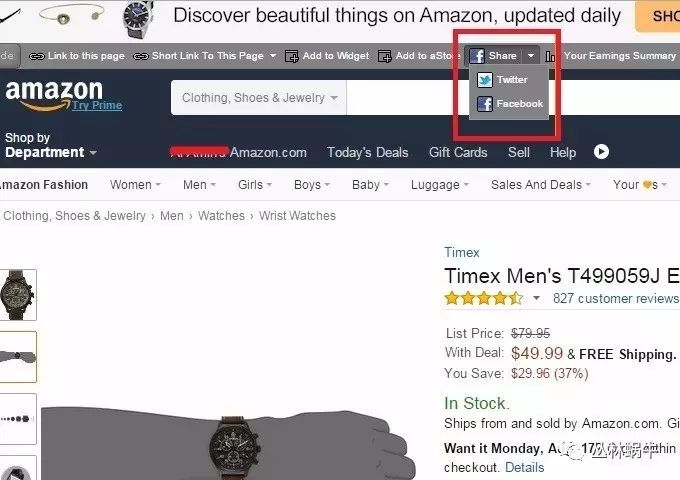Open the Men menu in Amazon Fashion
The image size is (680, 480).
[199, 185]
